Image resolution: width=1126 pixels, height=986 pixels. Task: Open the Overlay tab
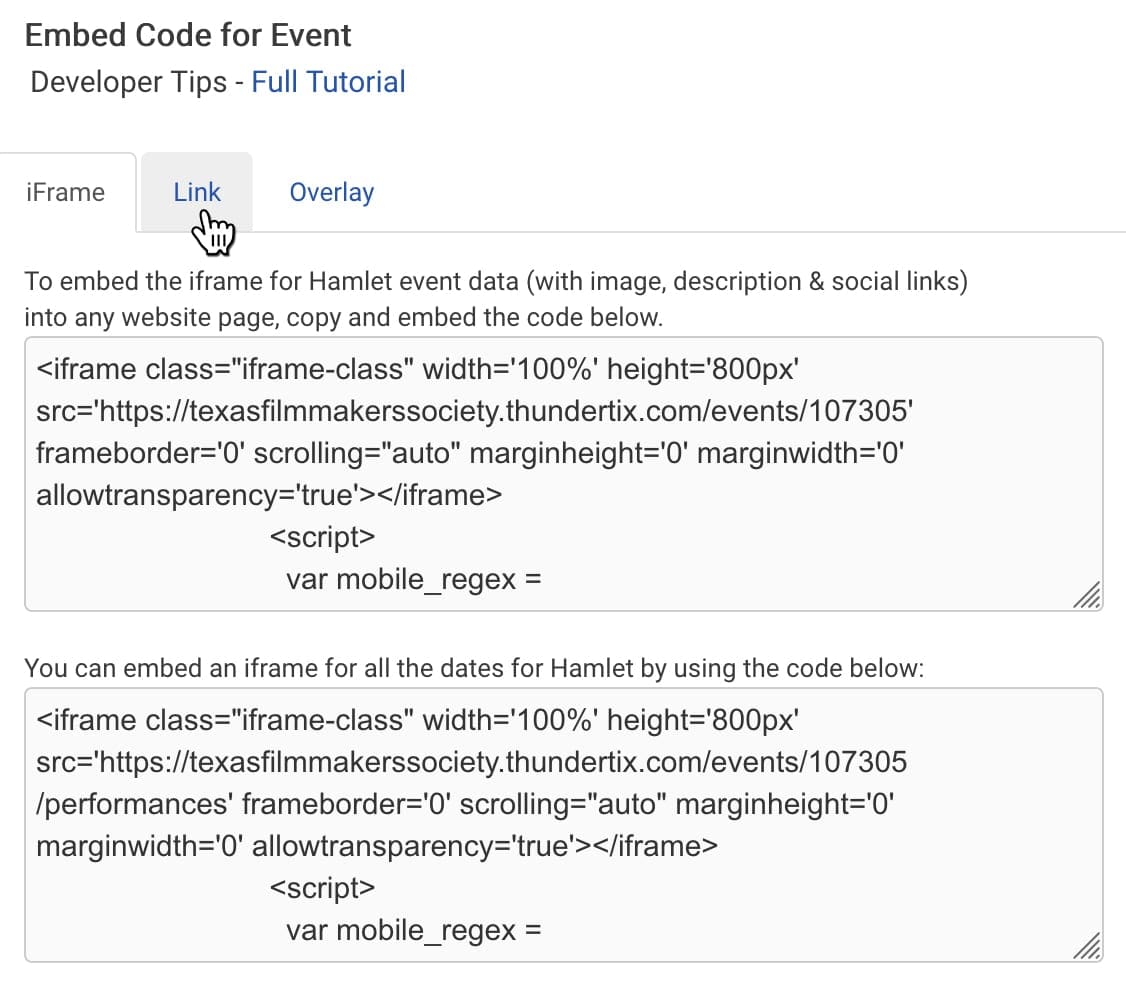(x=331, y=192)
